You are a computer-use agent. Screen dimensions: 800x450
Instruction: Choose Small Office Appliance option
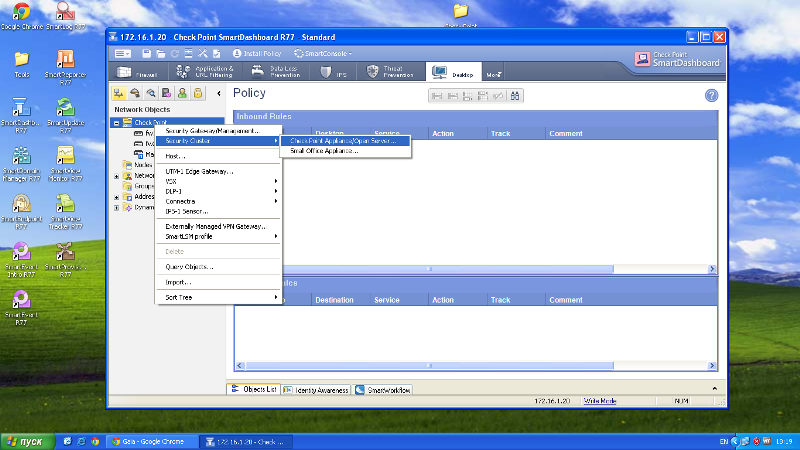point(345,151)
